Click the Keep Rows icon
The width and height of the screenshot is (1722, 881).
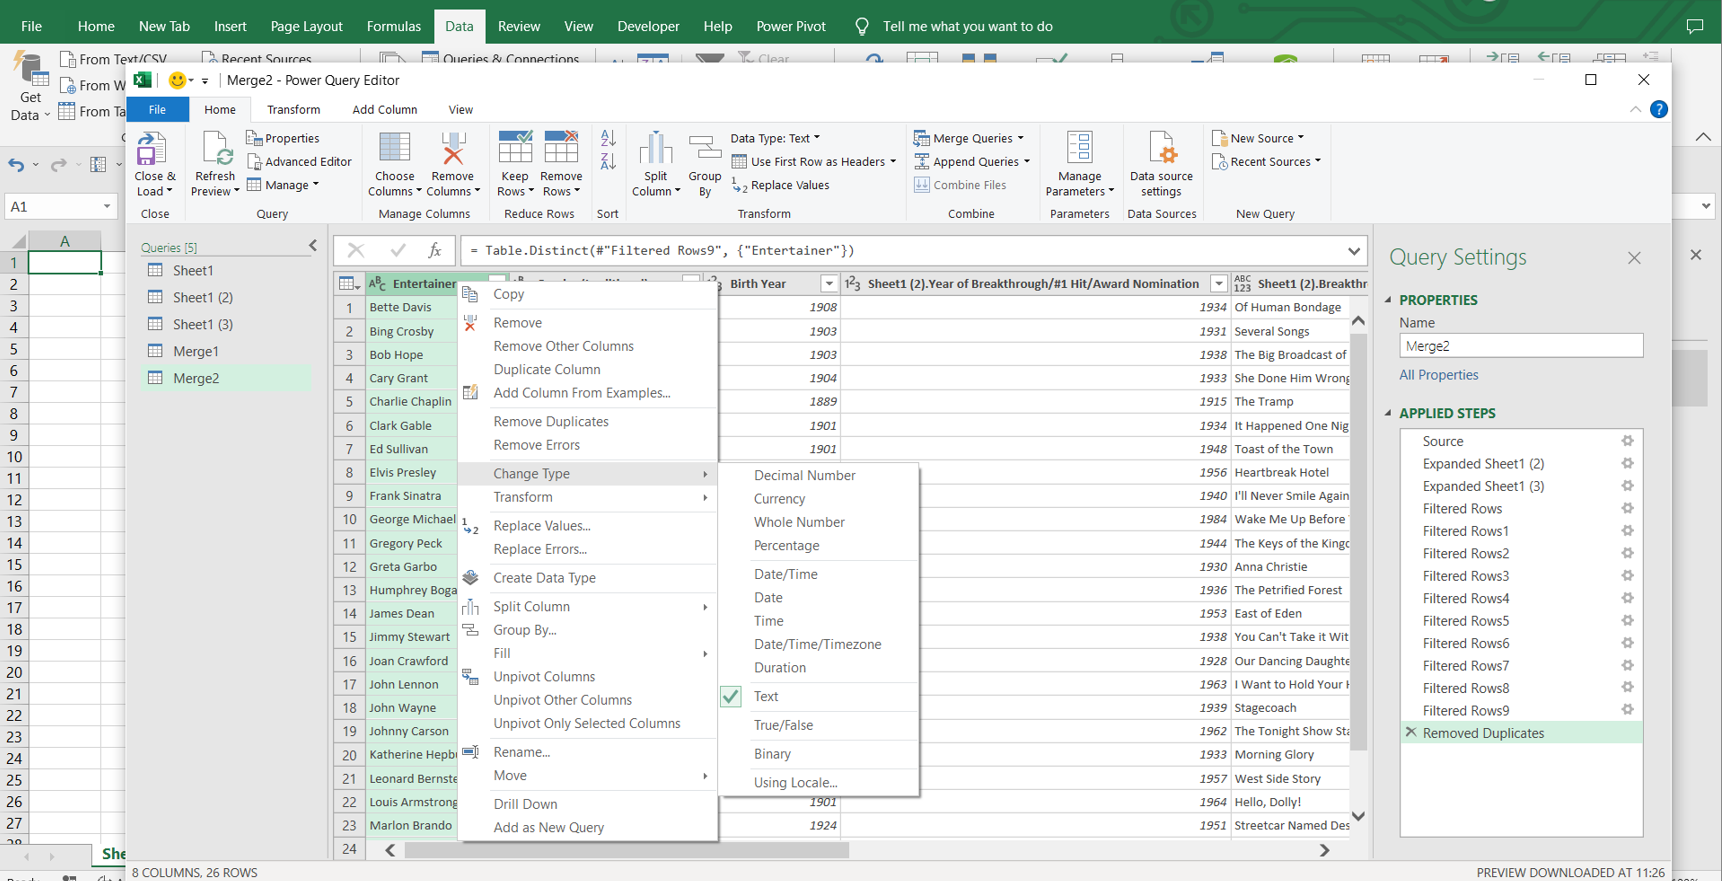[515, 148]
